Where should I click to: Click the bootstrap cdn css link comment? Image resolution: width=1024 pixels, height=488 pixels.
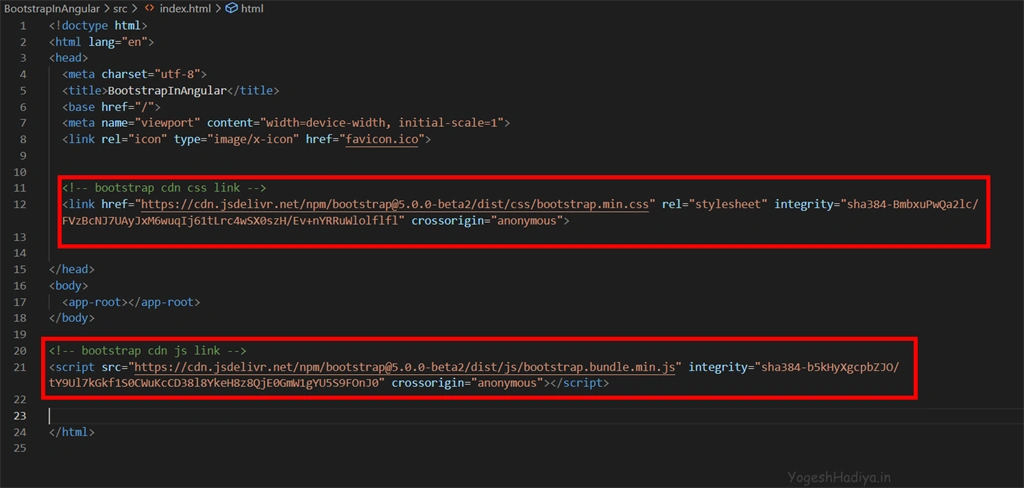(164, 188)
